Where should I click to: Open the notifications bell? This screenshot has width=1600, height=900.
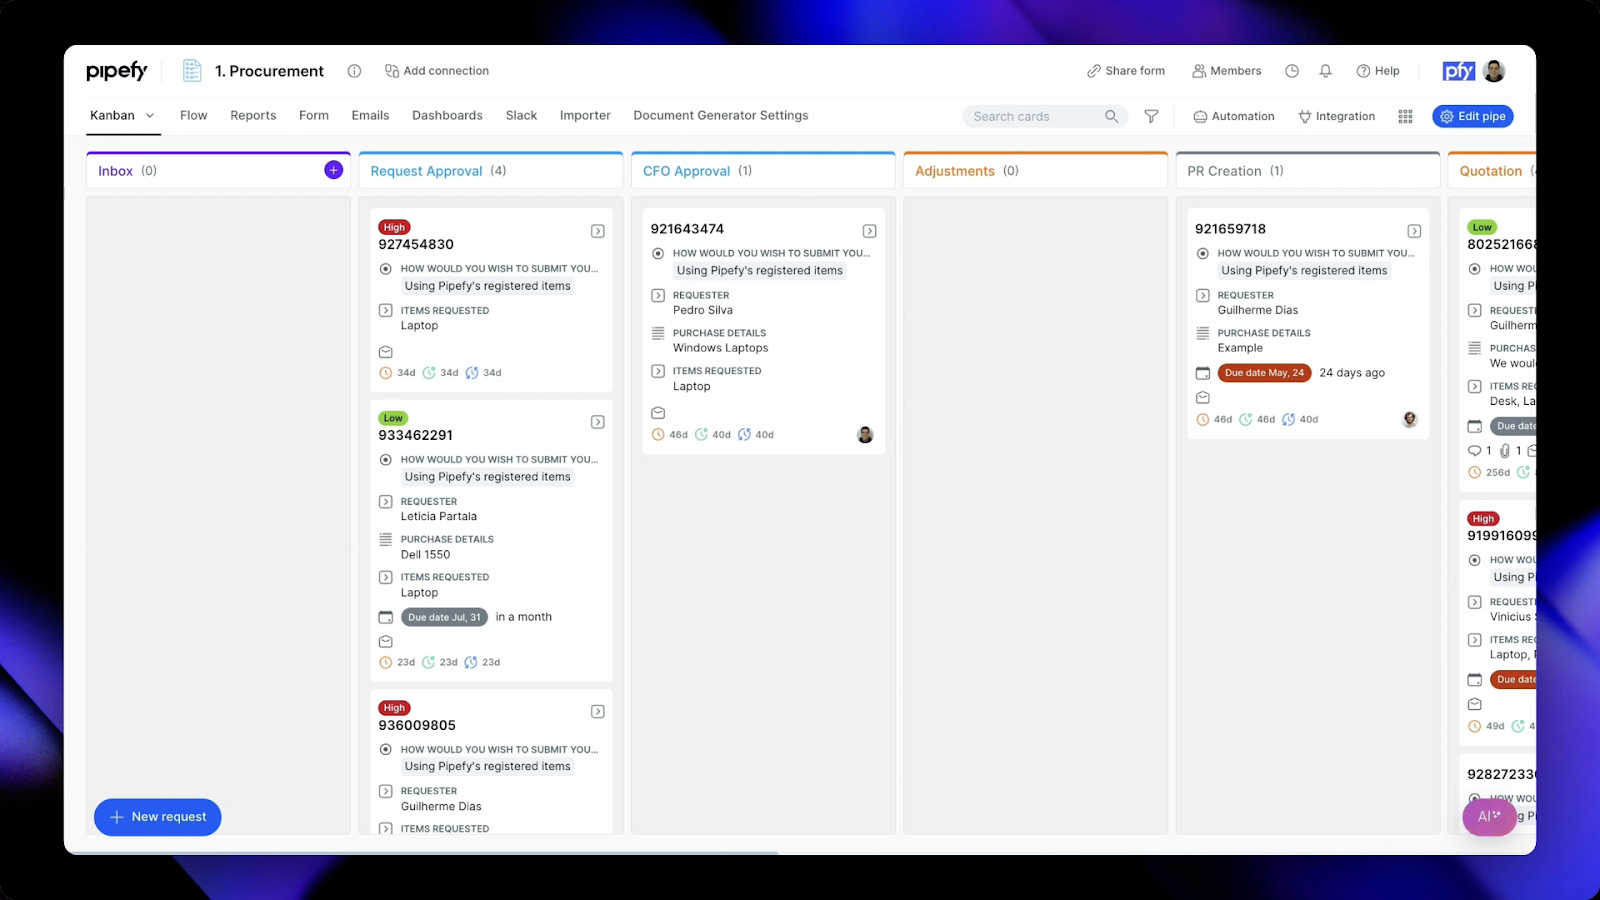(x=1326, y=71)
